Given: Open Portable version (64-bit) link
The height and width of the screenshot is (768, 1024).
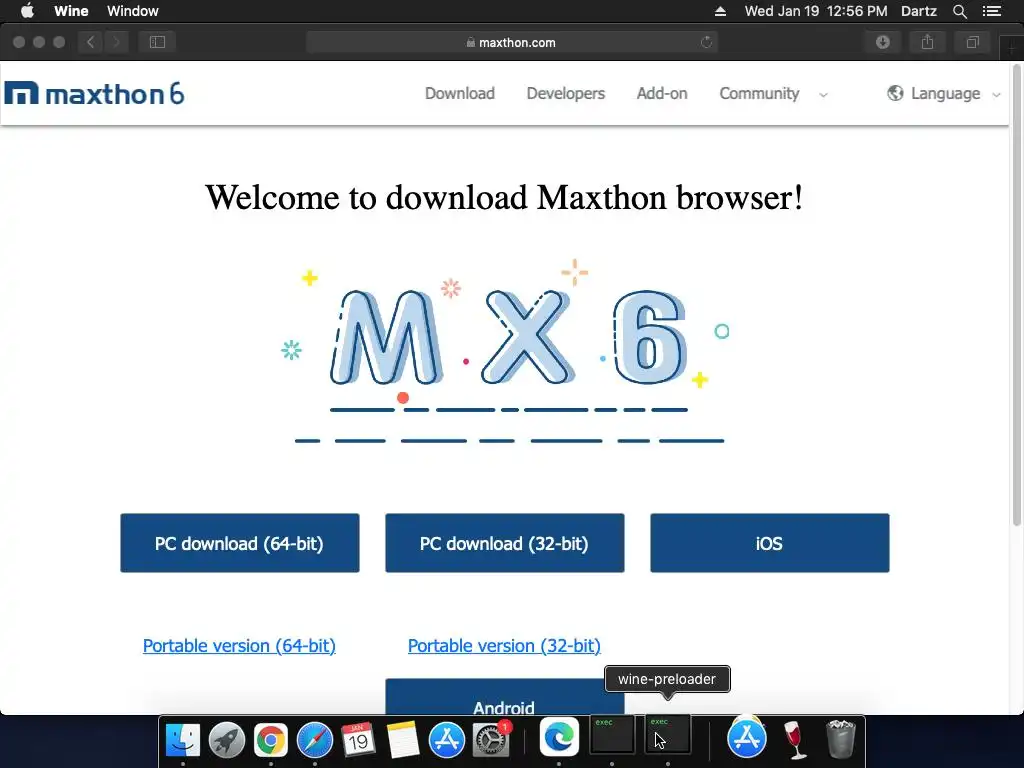Looking at the screenshot, I should pos(239,646).
